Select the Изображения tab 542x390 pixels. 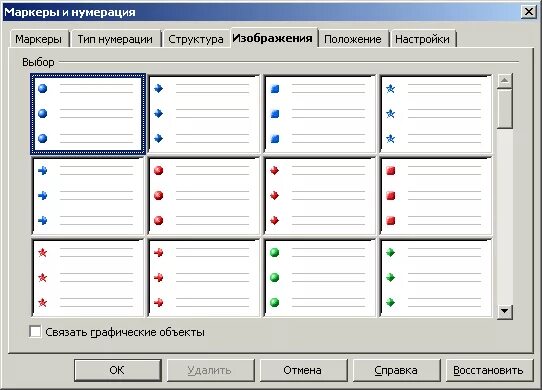(273, 38)
